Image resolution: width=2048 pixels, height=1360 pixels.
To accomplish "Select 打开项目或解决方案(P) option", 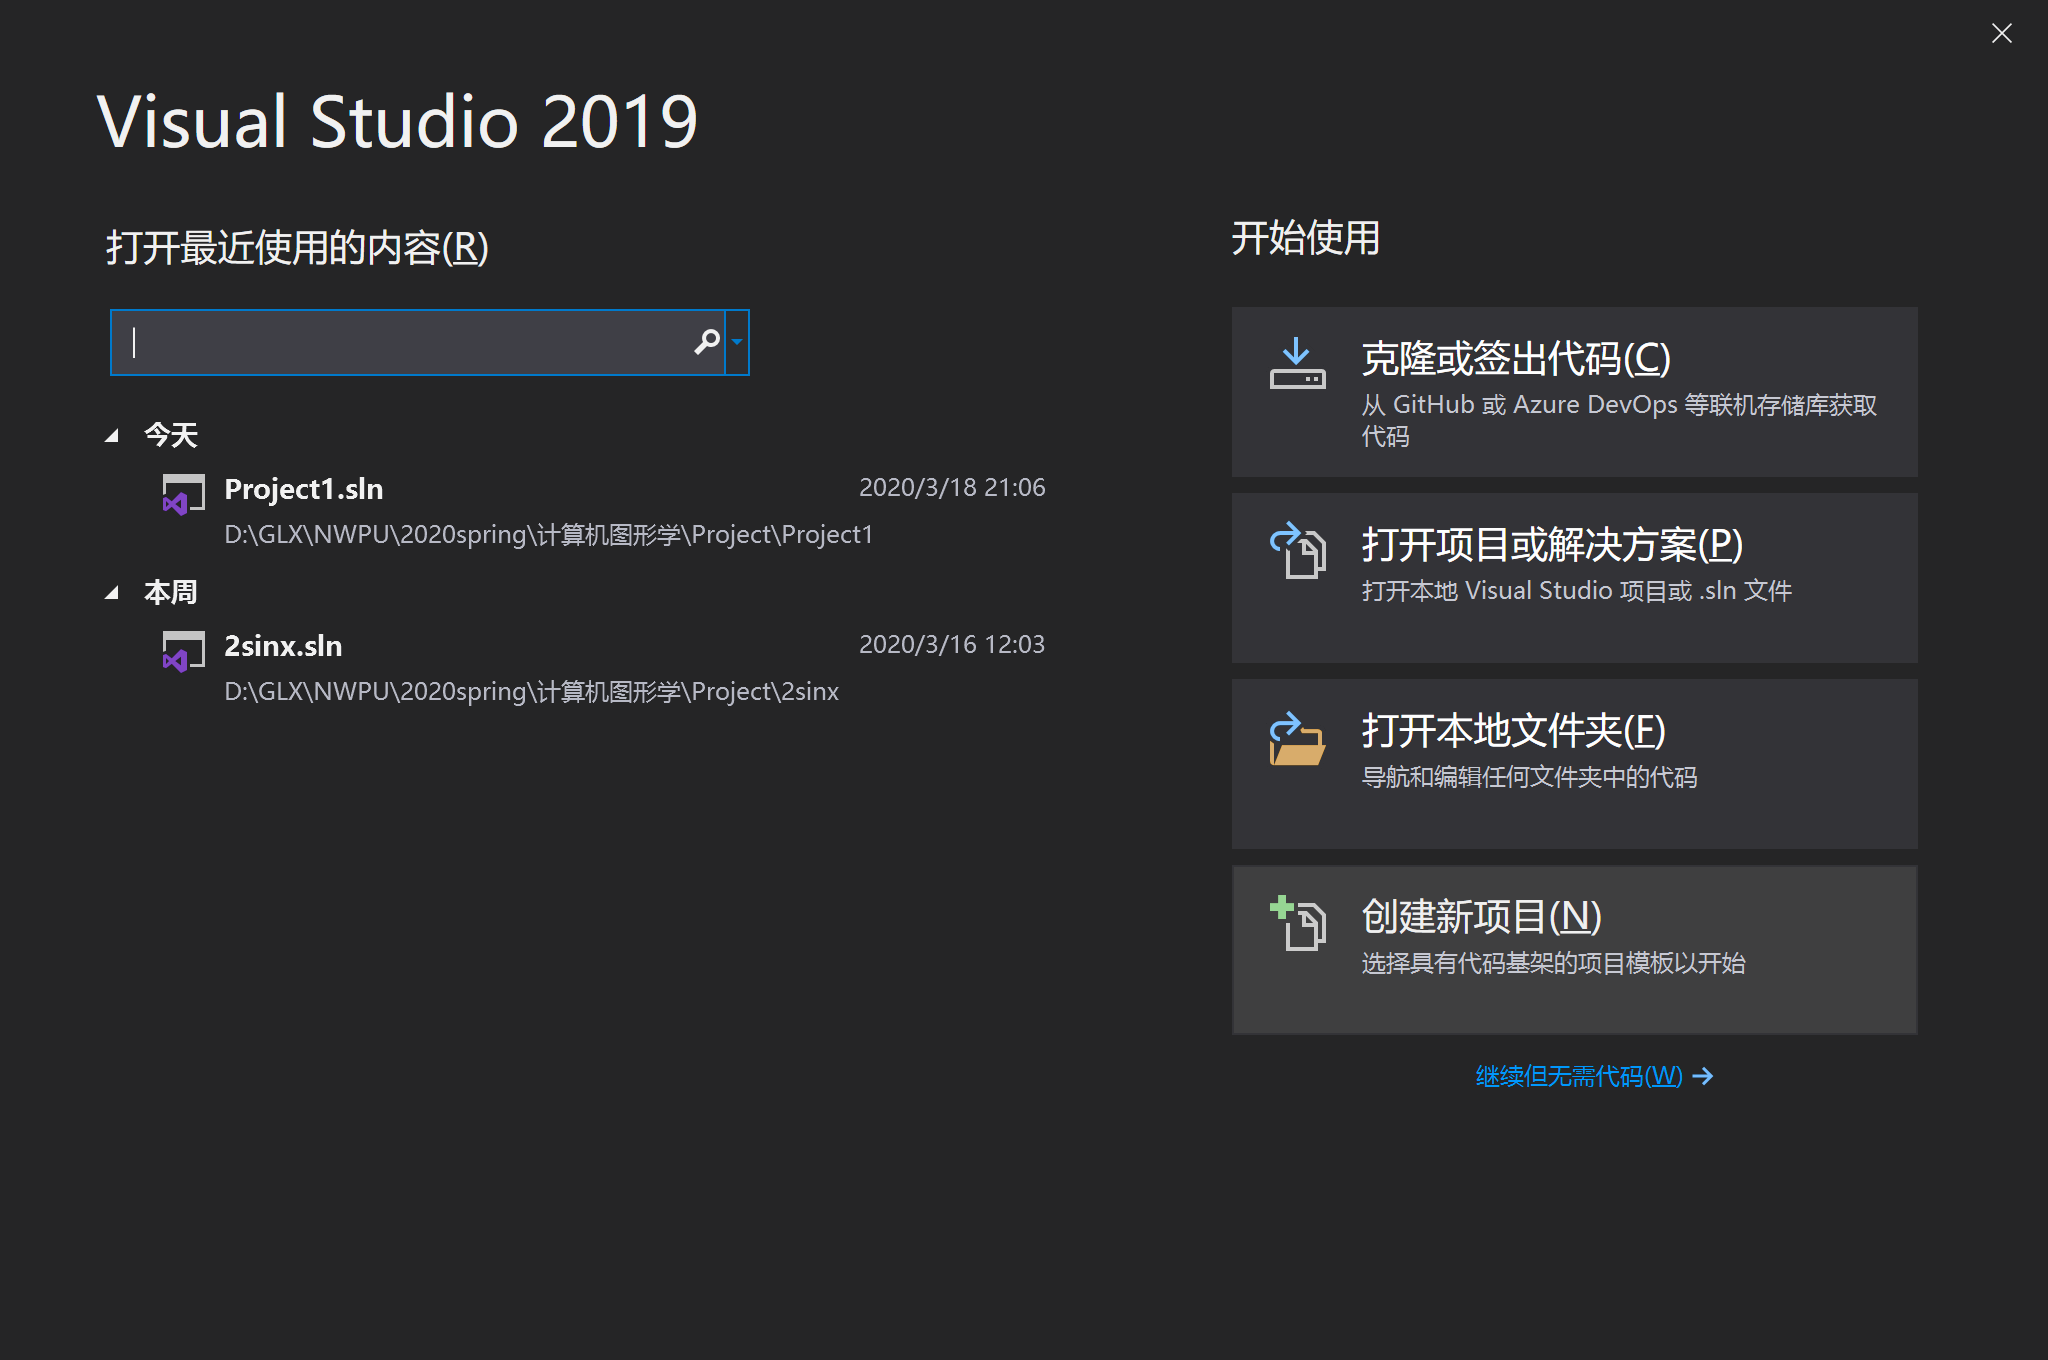I will 1574,578.
